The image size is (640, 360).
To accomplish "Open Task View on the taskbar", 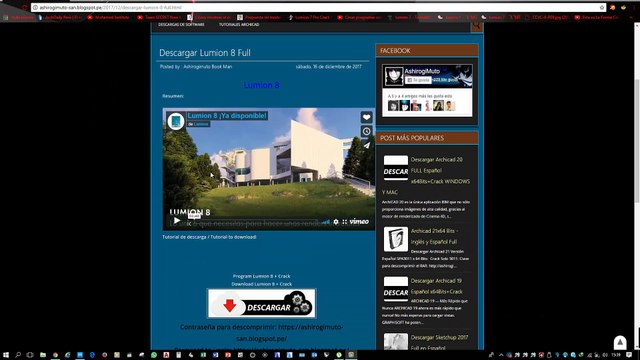I will [30, 355].
